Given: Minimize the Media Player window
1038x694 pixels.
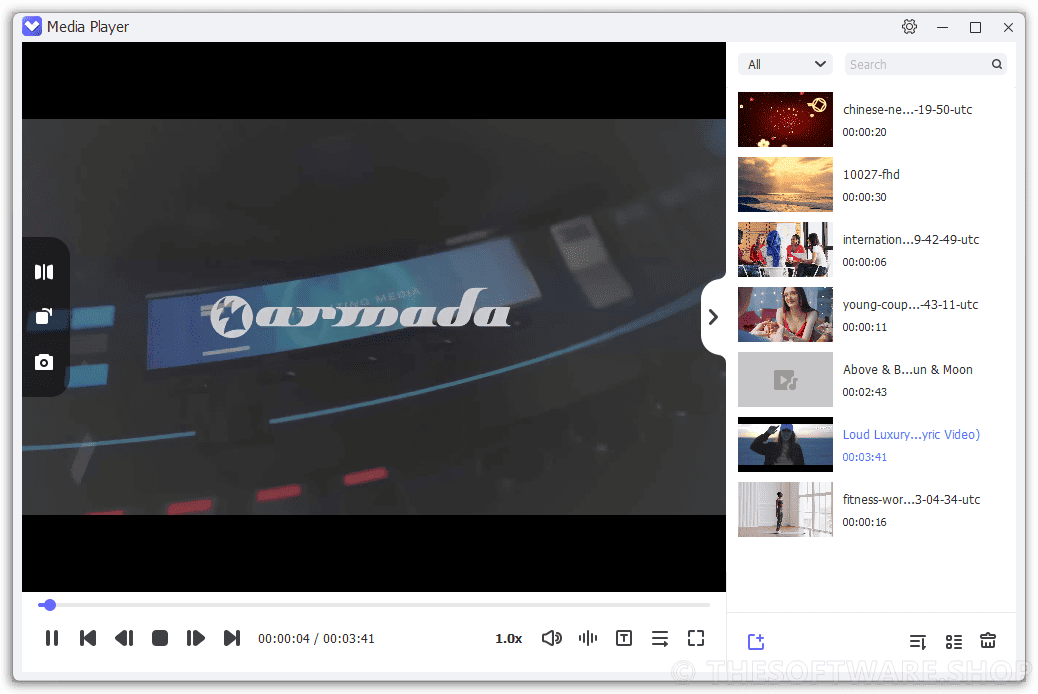Looking at the screenshot, I should [943, 27].
